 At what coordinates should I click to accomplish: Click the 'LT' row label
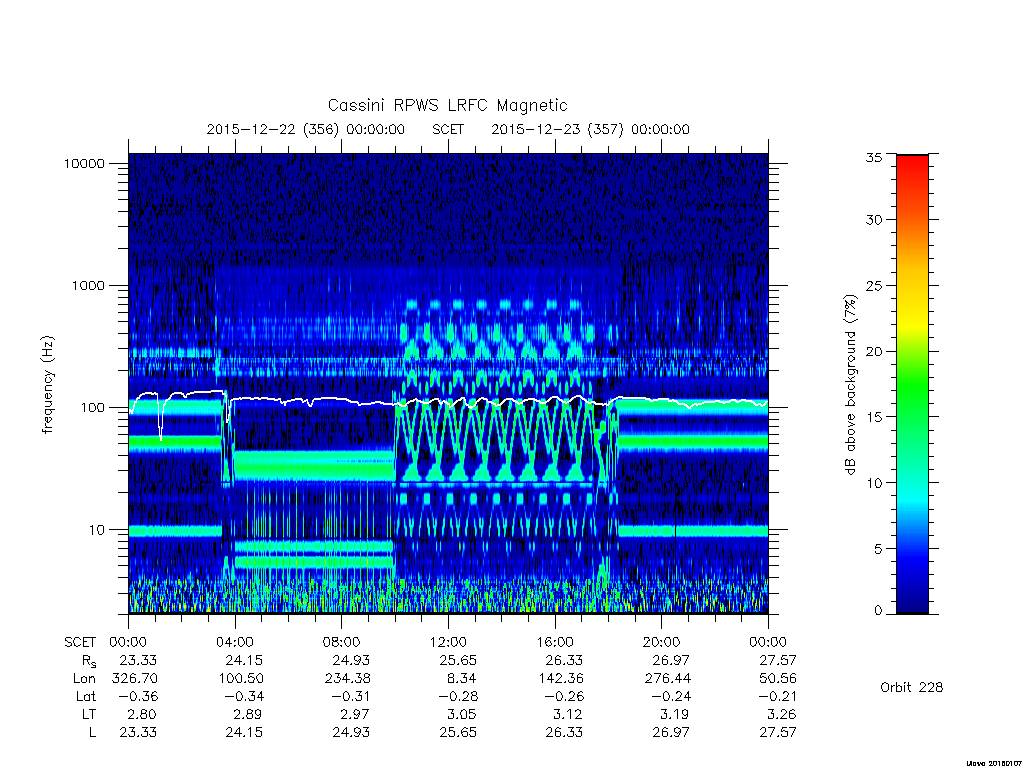(x=89, y=715)
